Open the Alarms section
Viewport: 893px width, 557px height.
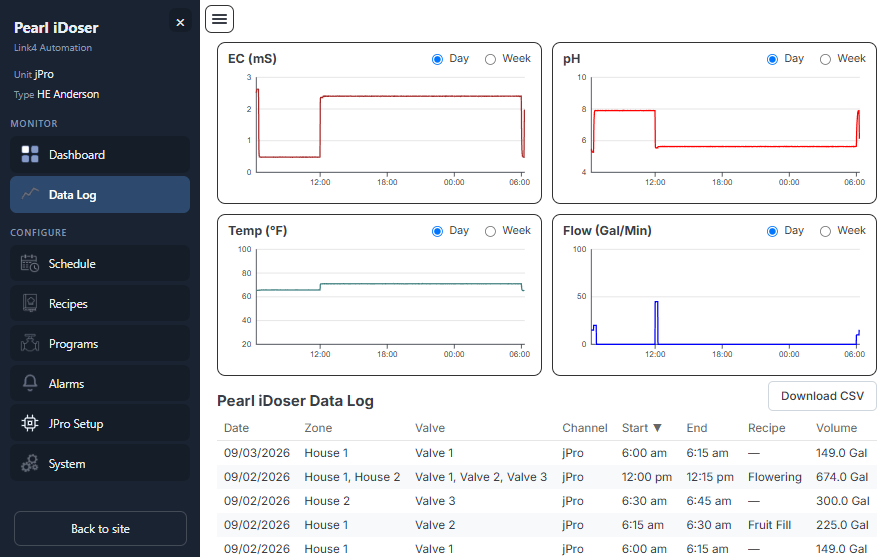pos(100,383)
